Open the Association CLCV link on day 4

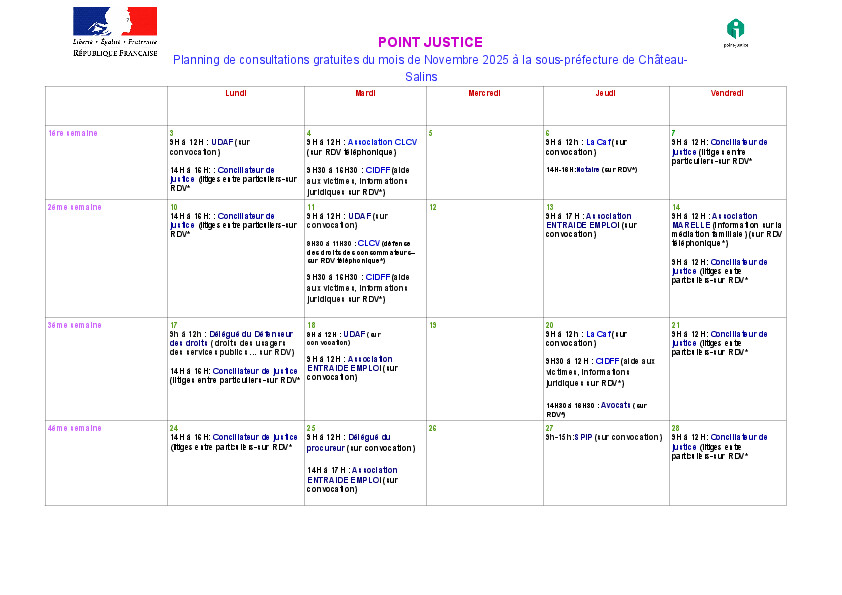click(x=382, y=142)
